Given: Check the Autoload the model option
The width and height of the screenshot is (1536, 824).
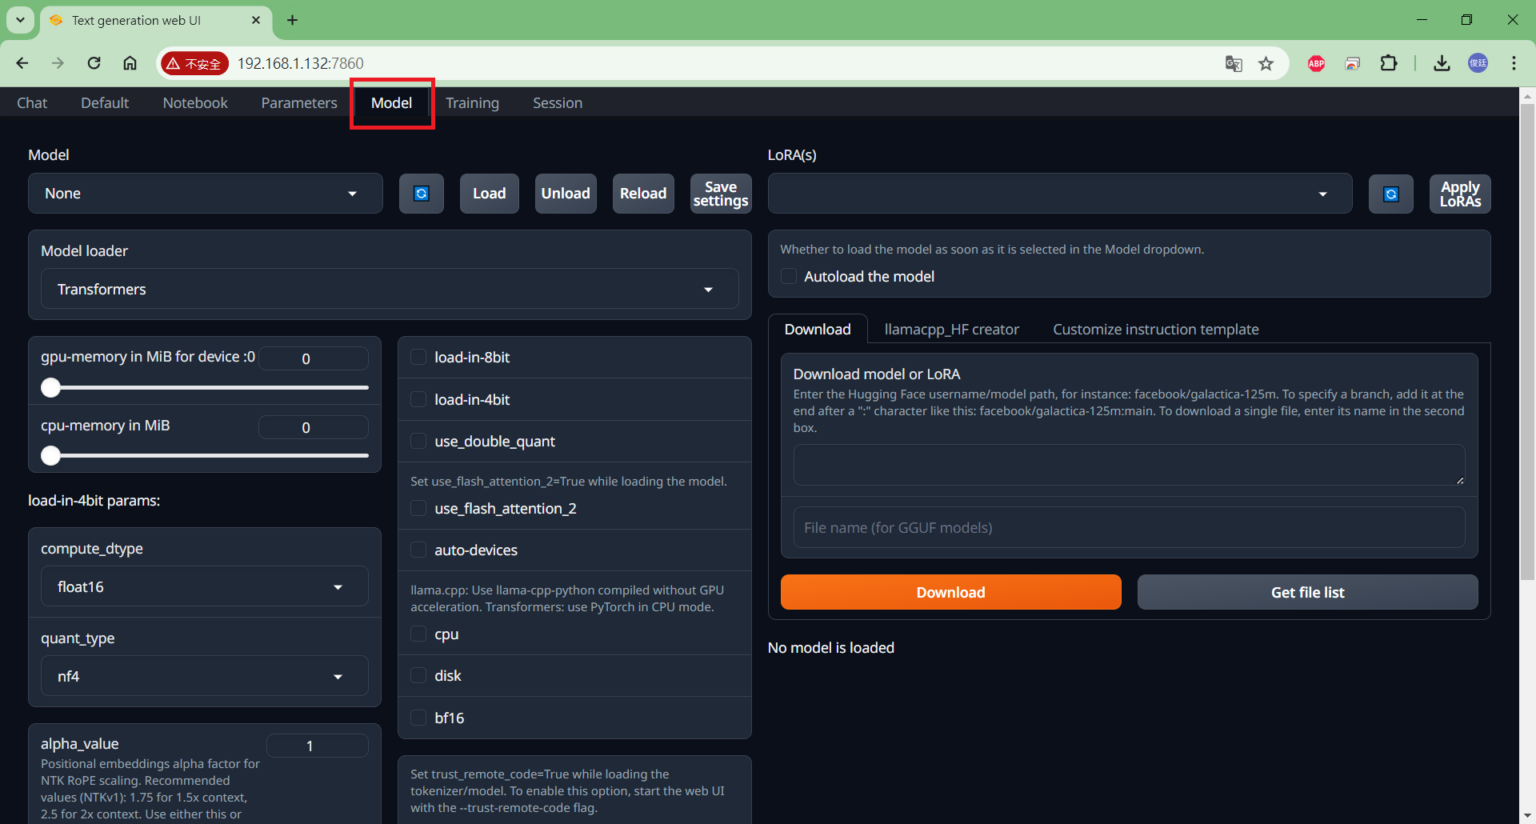Looking at the screenshot, I should (788, 276).
